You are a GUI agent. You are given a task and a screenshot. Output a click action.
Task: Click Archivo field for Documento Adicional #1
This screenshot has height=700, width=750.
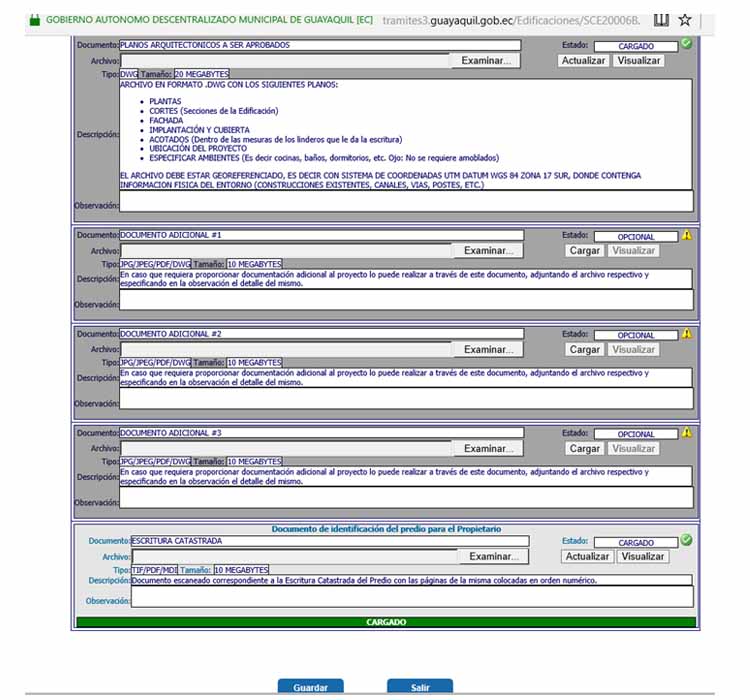287,251
